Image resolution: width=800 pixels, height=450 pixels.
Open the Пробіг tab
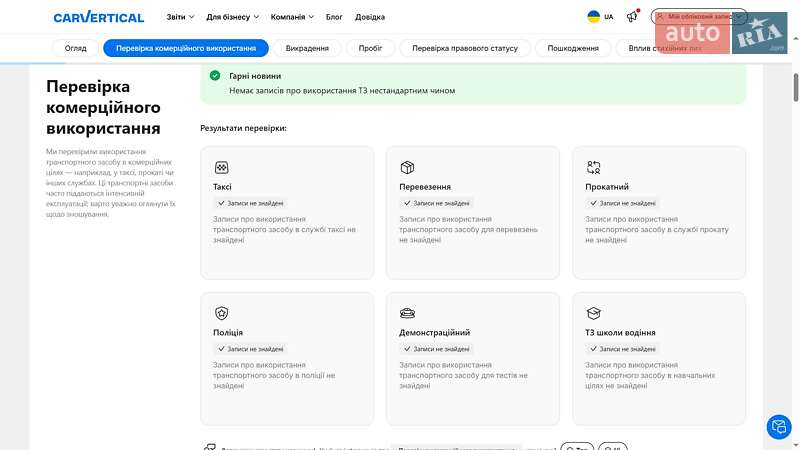(x=370, y=48)
